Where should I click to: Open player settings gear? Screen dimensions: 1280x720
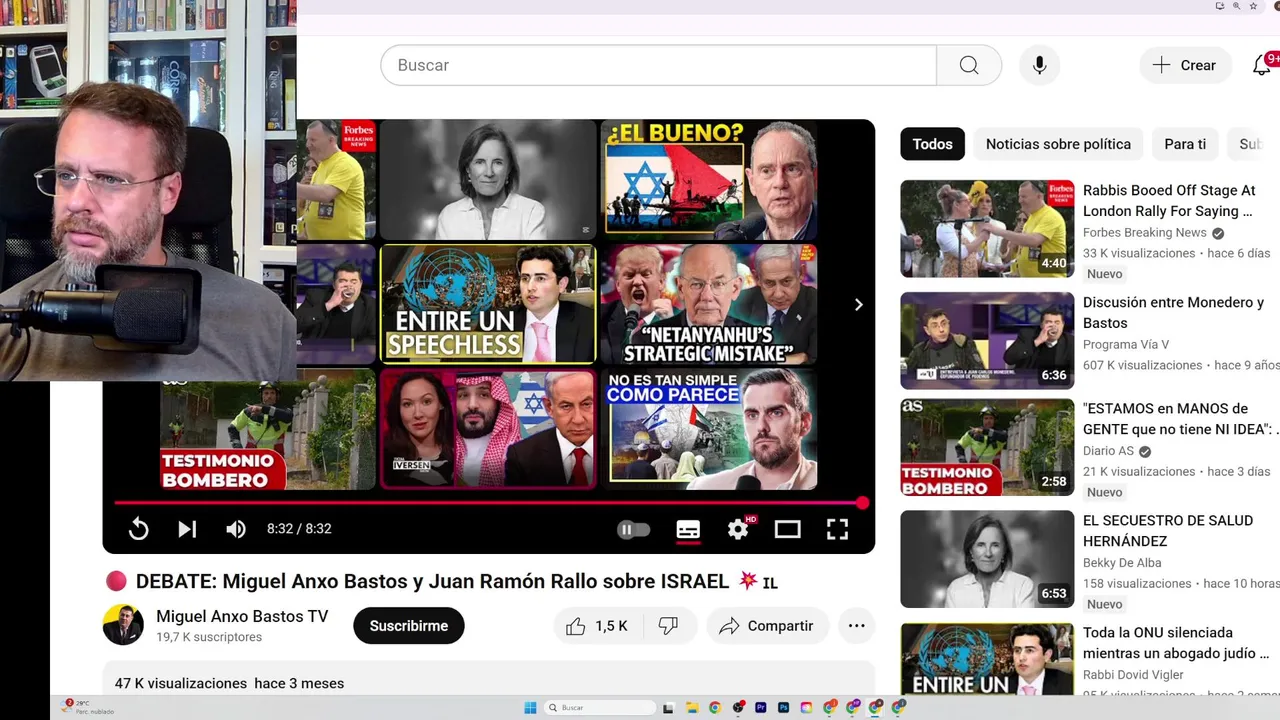[x=738, y=529]
